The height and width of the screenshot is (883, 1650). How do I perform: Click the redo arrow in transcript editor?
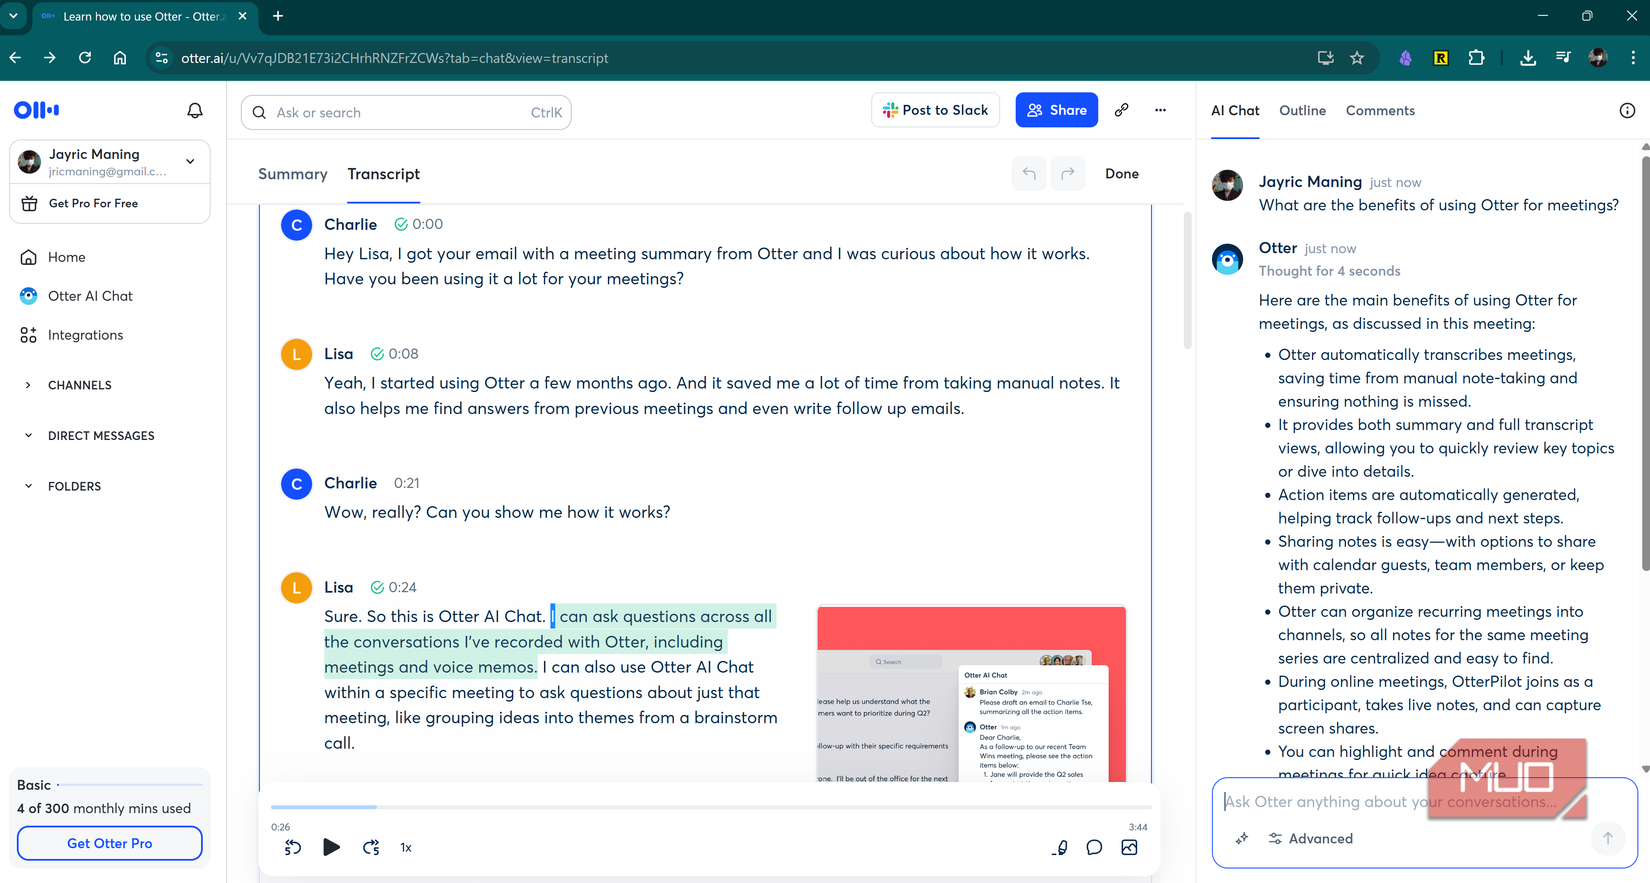click(x=1068, y=174)
